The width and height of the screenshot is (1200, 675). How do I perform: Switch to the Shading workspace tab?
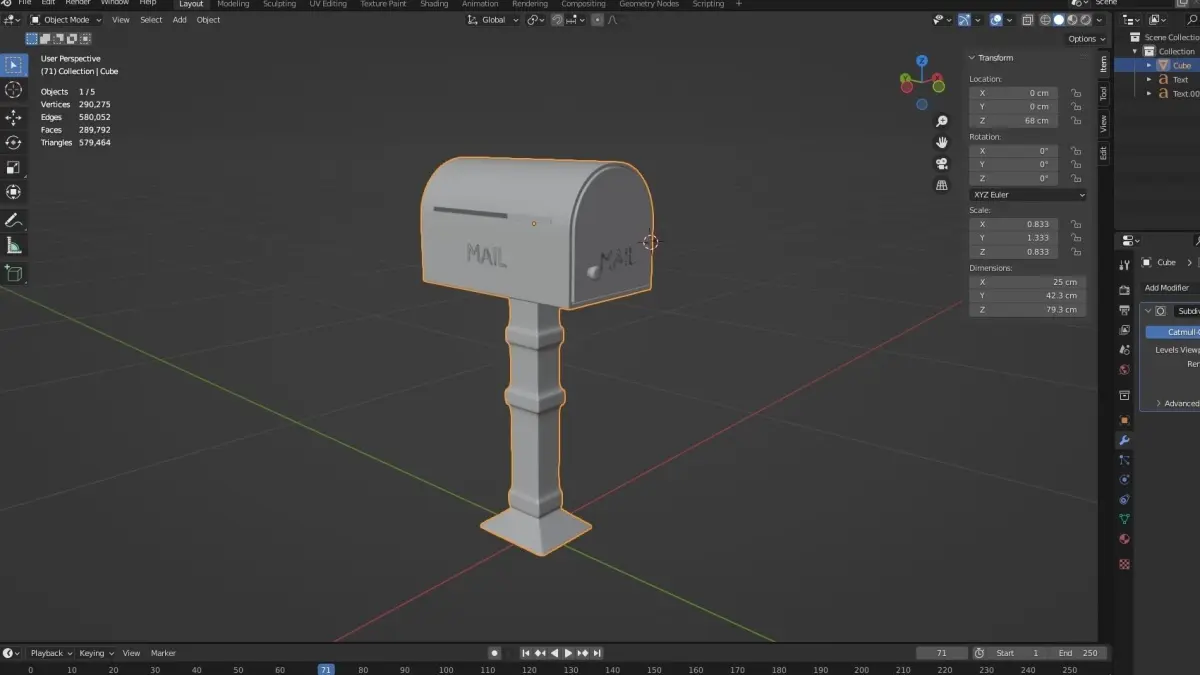(x=434, y=4)
